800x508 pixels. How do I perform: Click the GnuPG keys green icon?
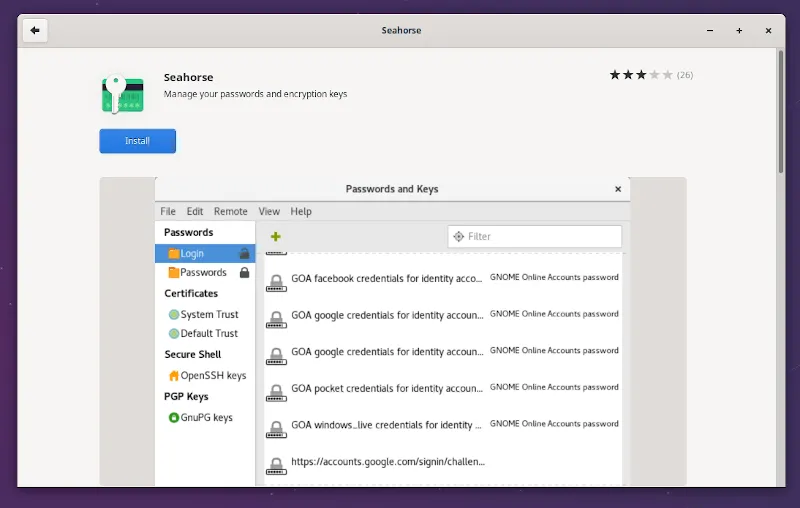173,418
